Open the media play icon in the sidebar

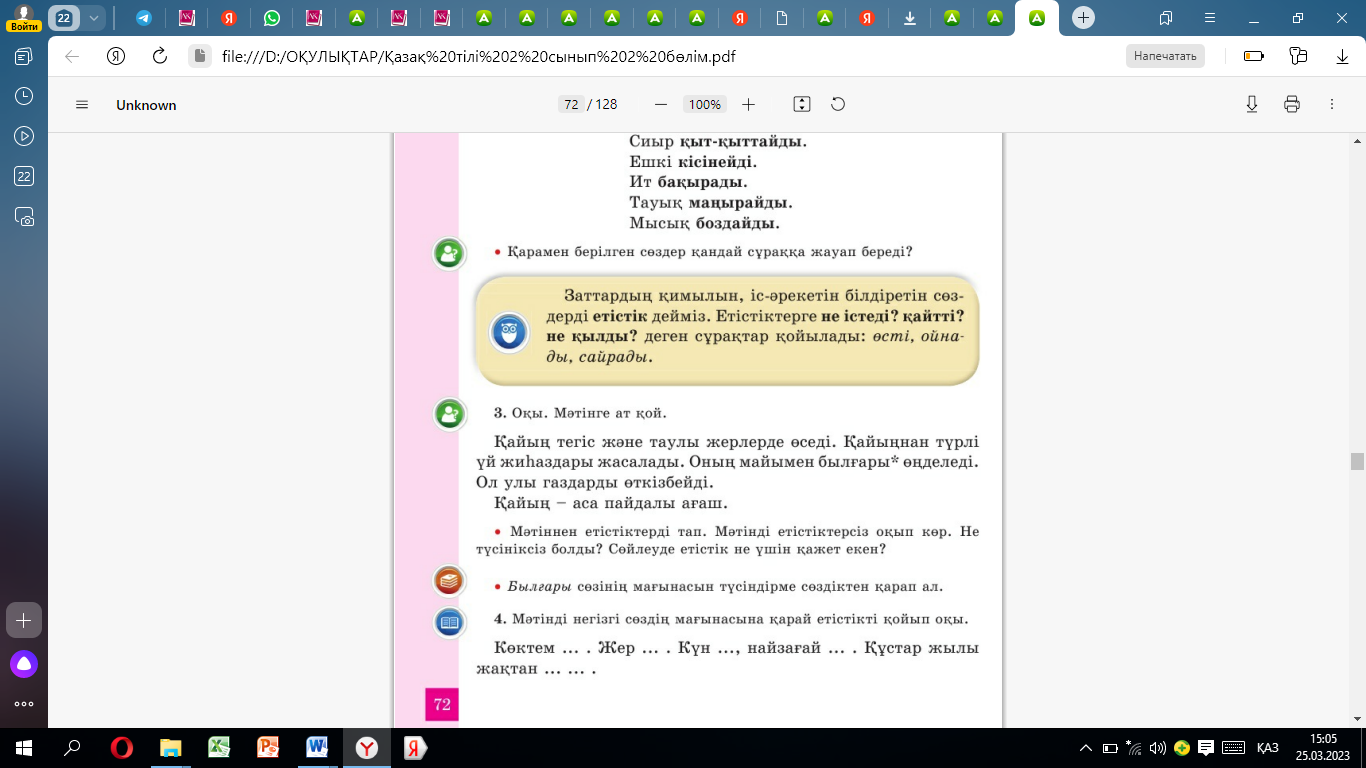24,136
